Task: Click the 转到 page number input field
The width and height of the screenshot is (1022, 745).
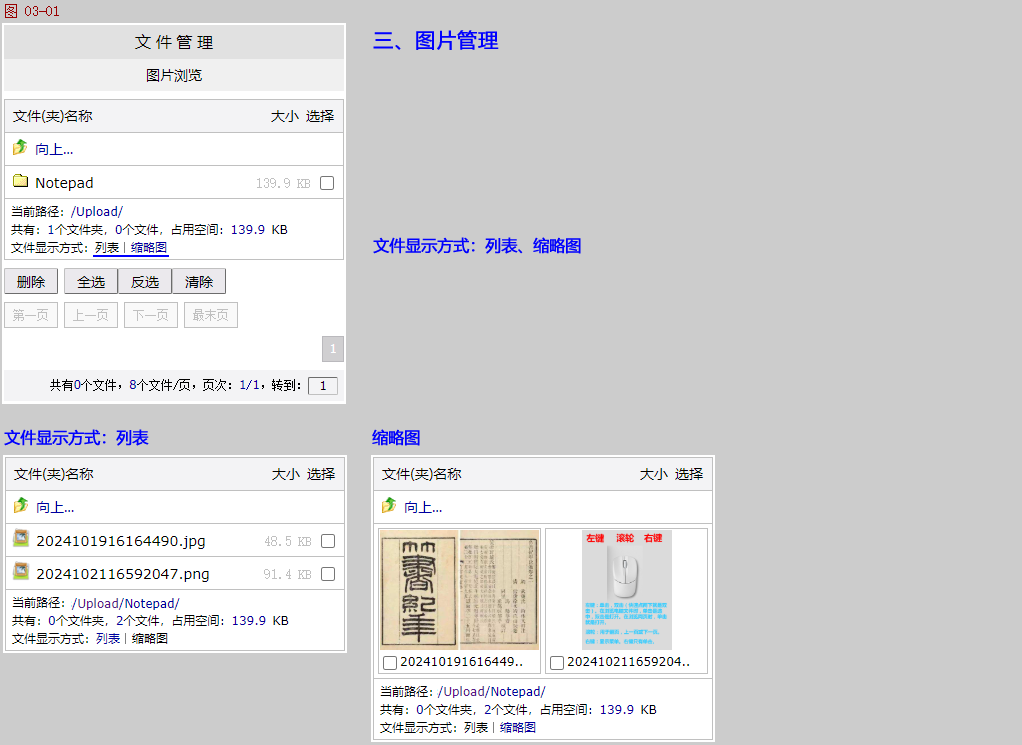Action: click(322, 386)
